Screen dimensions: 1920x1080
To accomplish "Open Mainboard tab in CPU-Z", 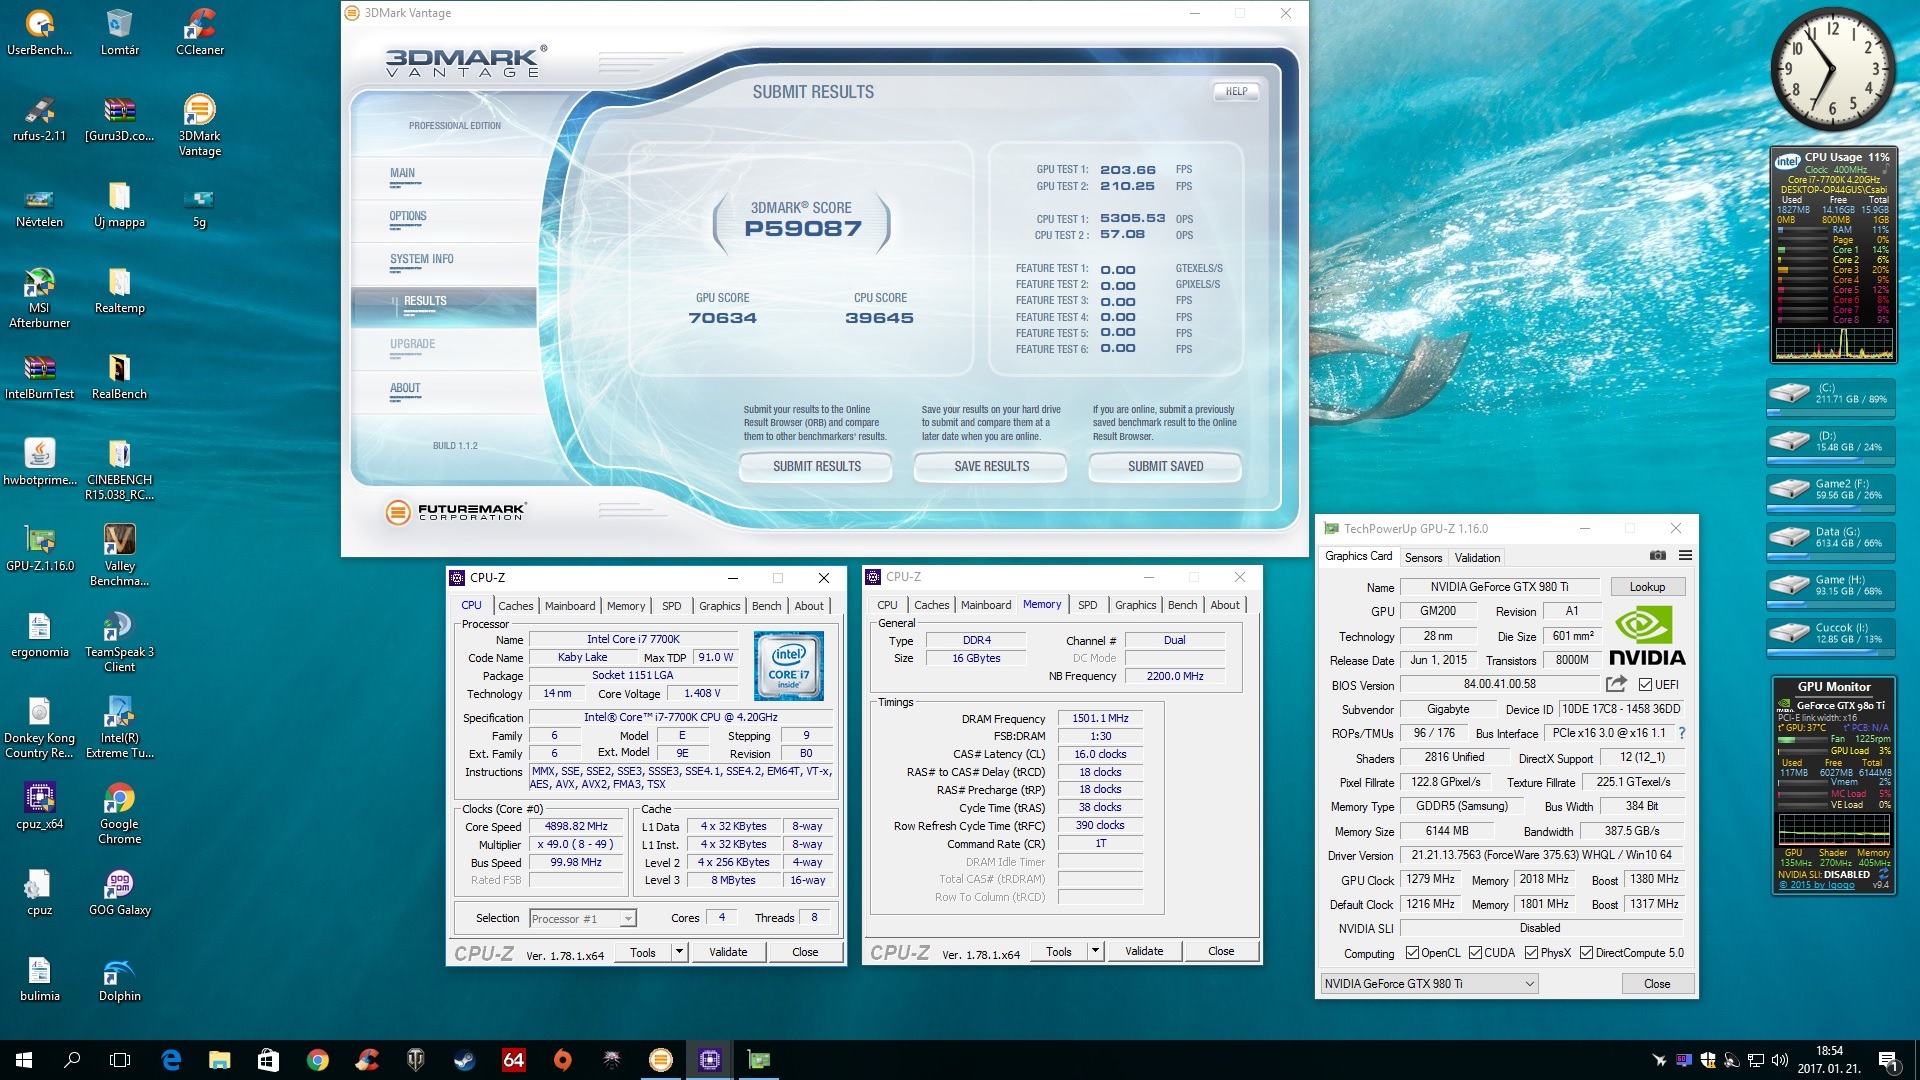I will point(569,606).
